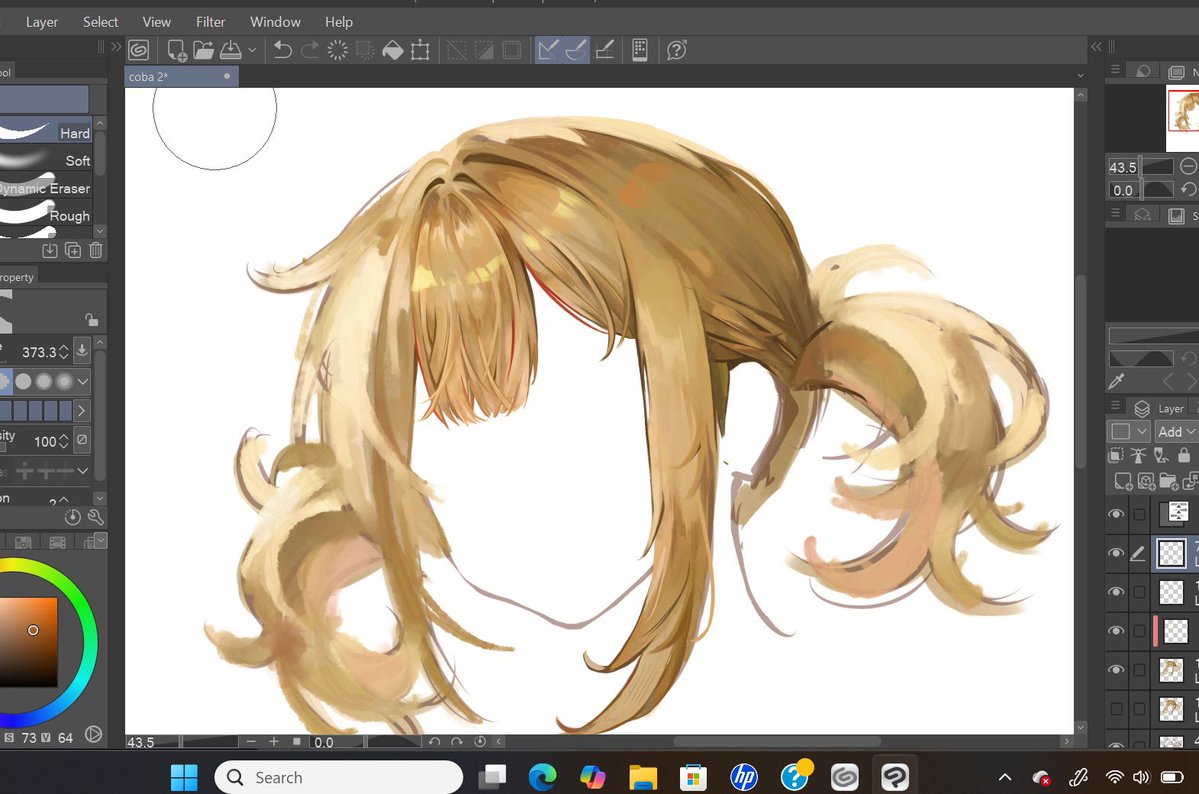Toggle Snap to Grid
Viewport: 1199px width, 794px height.
point(605,50)
